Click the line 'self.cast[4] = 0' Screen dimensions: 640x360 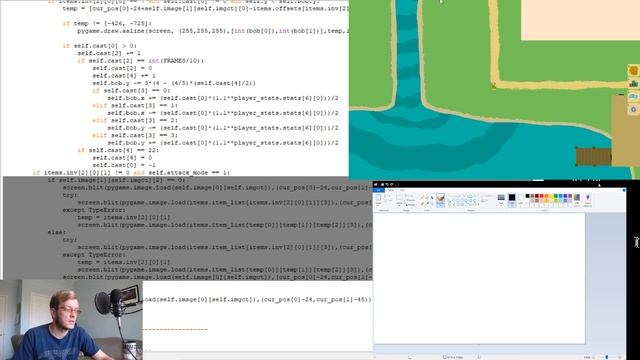tap(122, 158)
